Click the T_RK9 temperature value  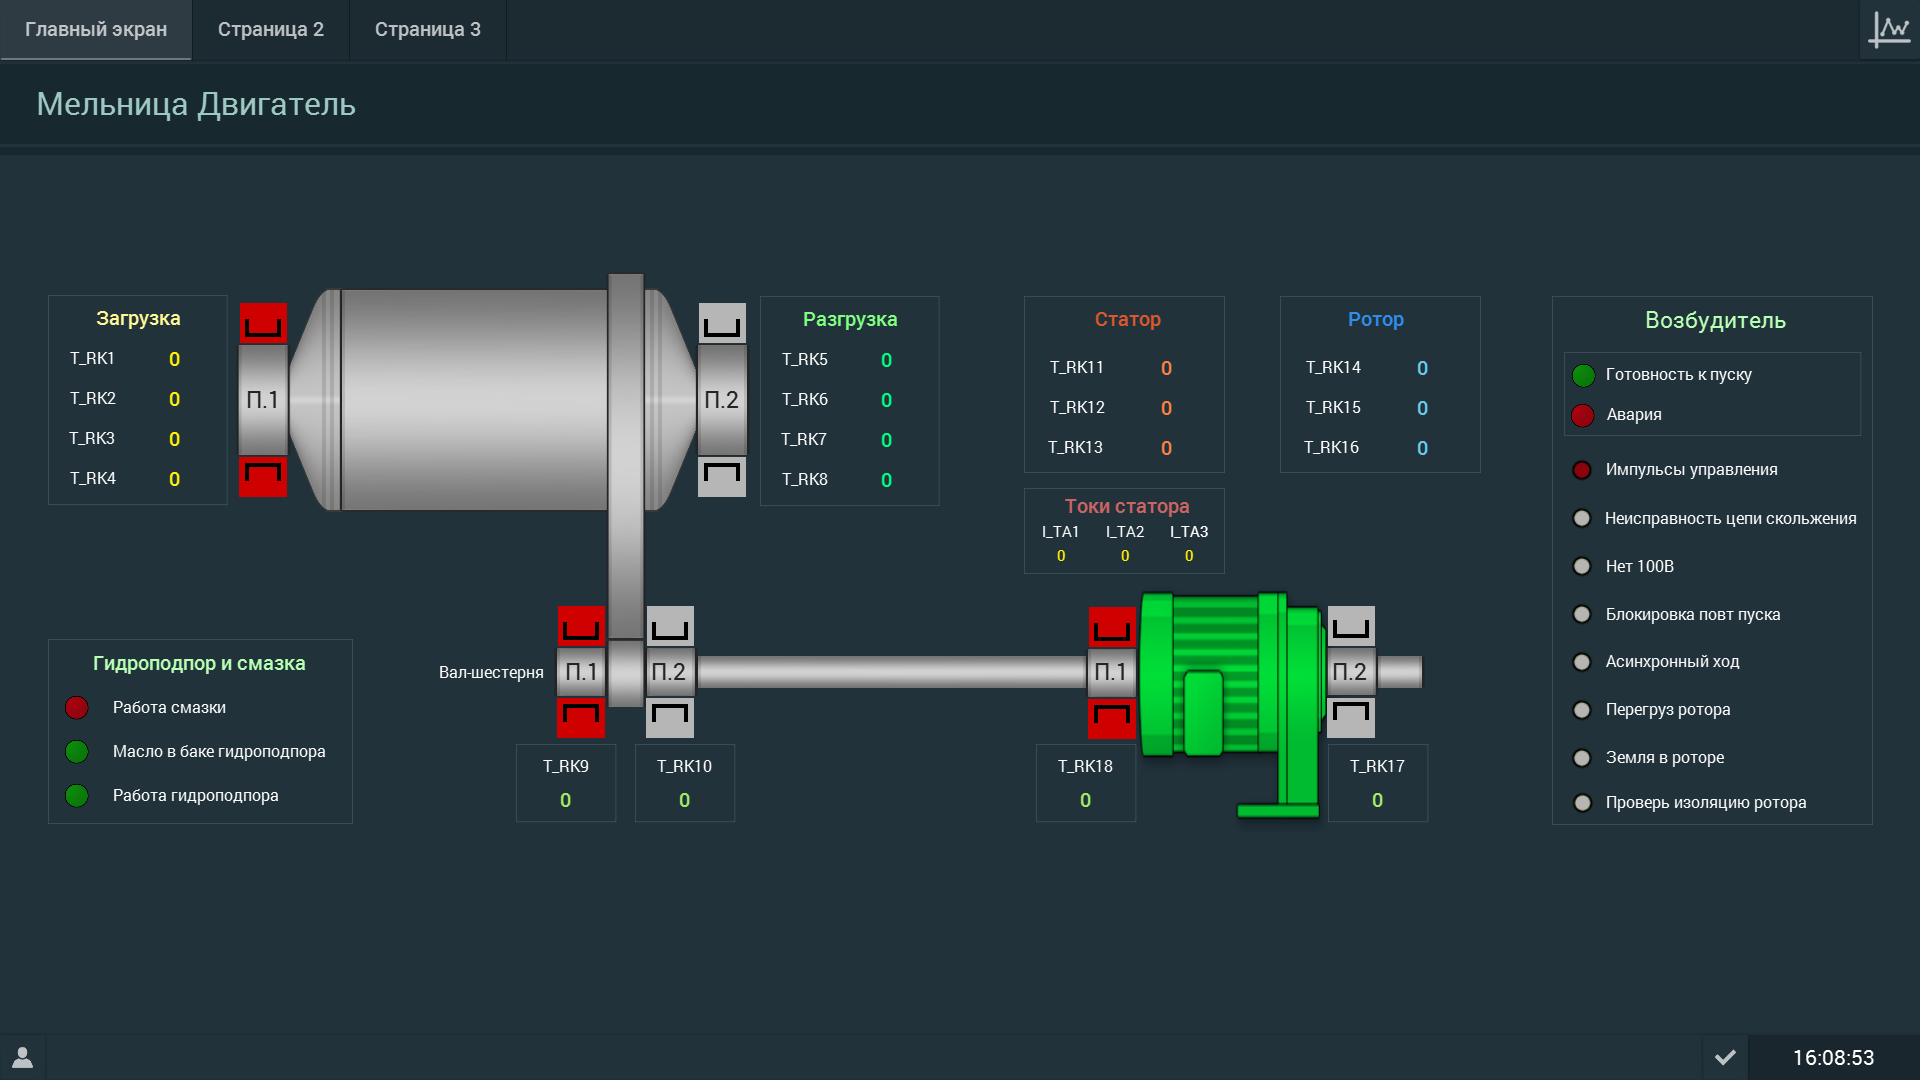tap(566, 800)
